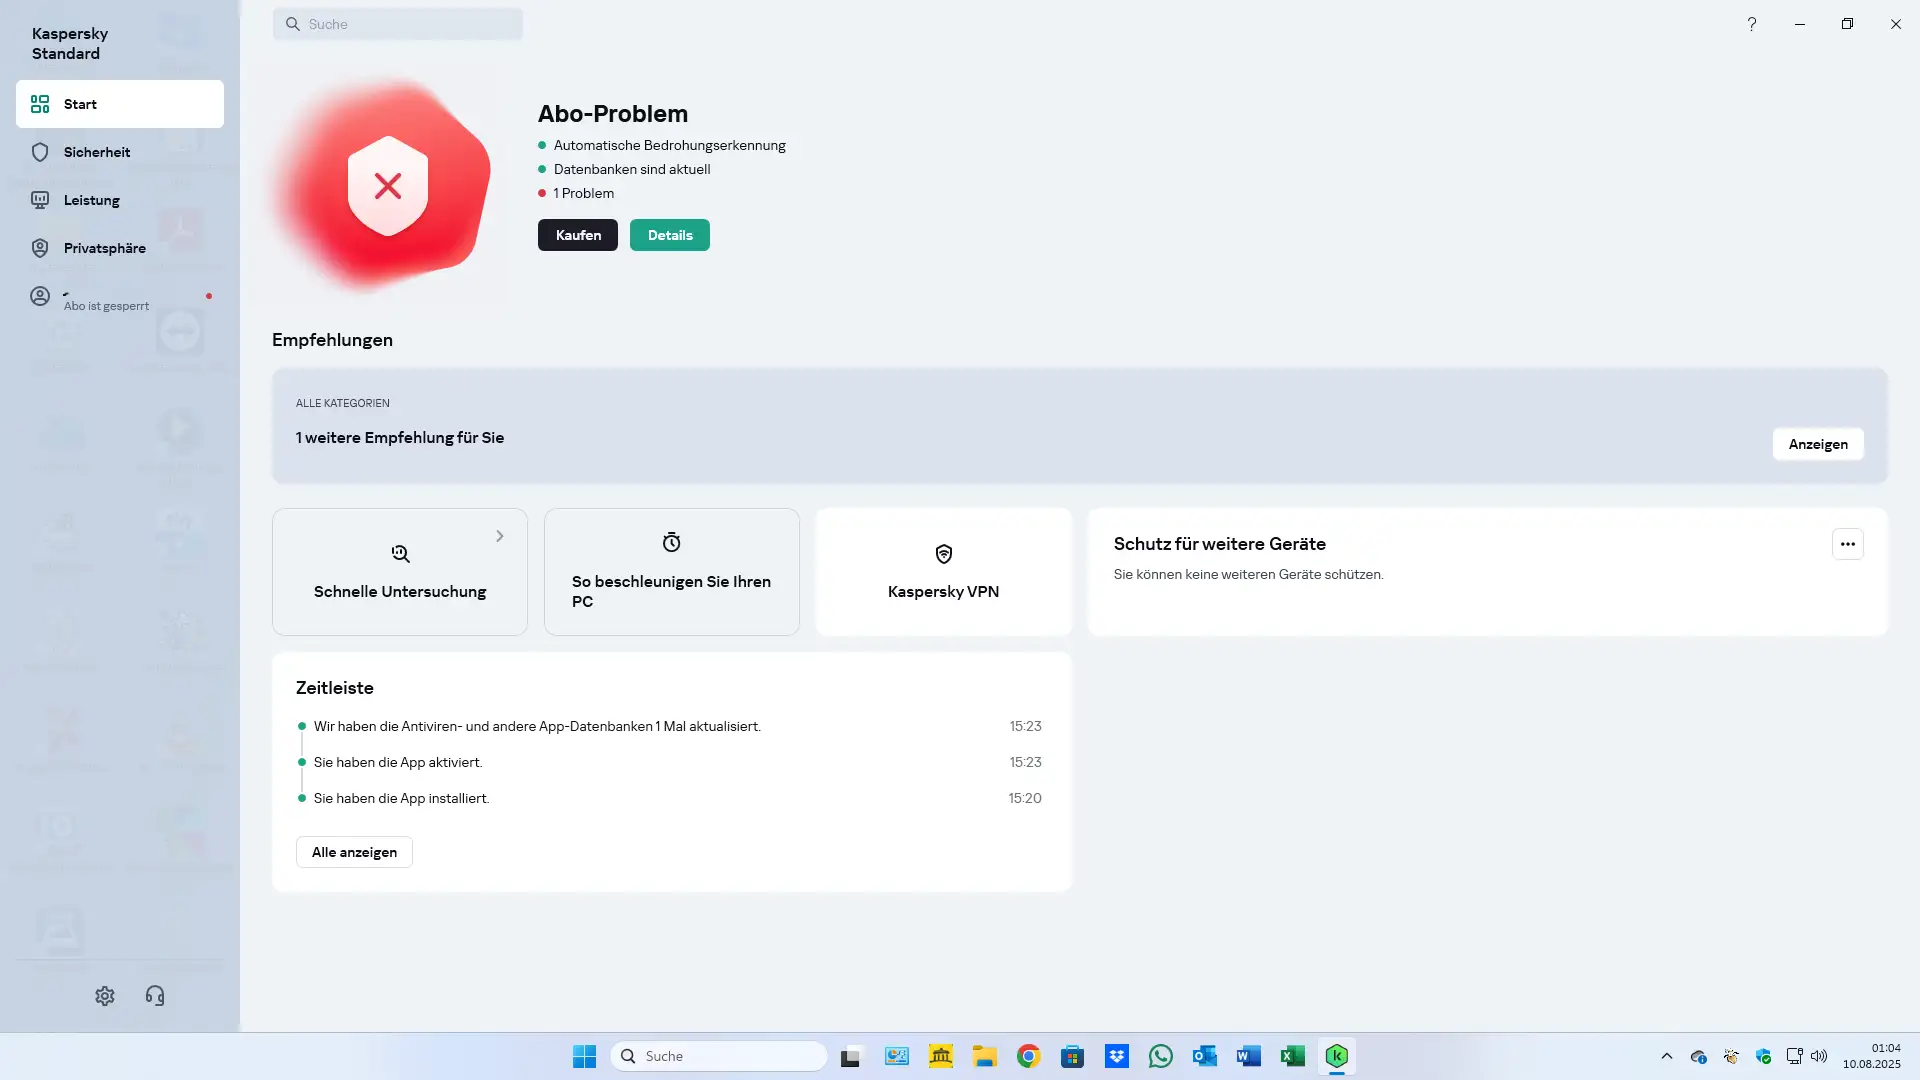Click the Kaspersky VPN shield icon
The height and width of the screenshot is (1080, 1920).
click(x=943, y=554)
